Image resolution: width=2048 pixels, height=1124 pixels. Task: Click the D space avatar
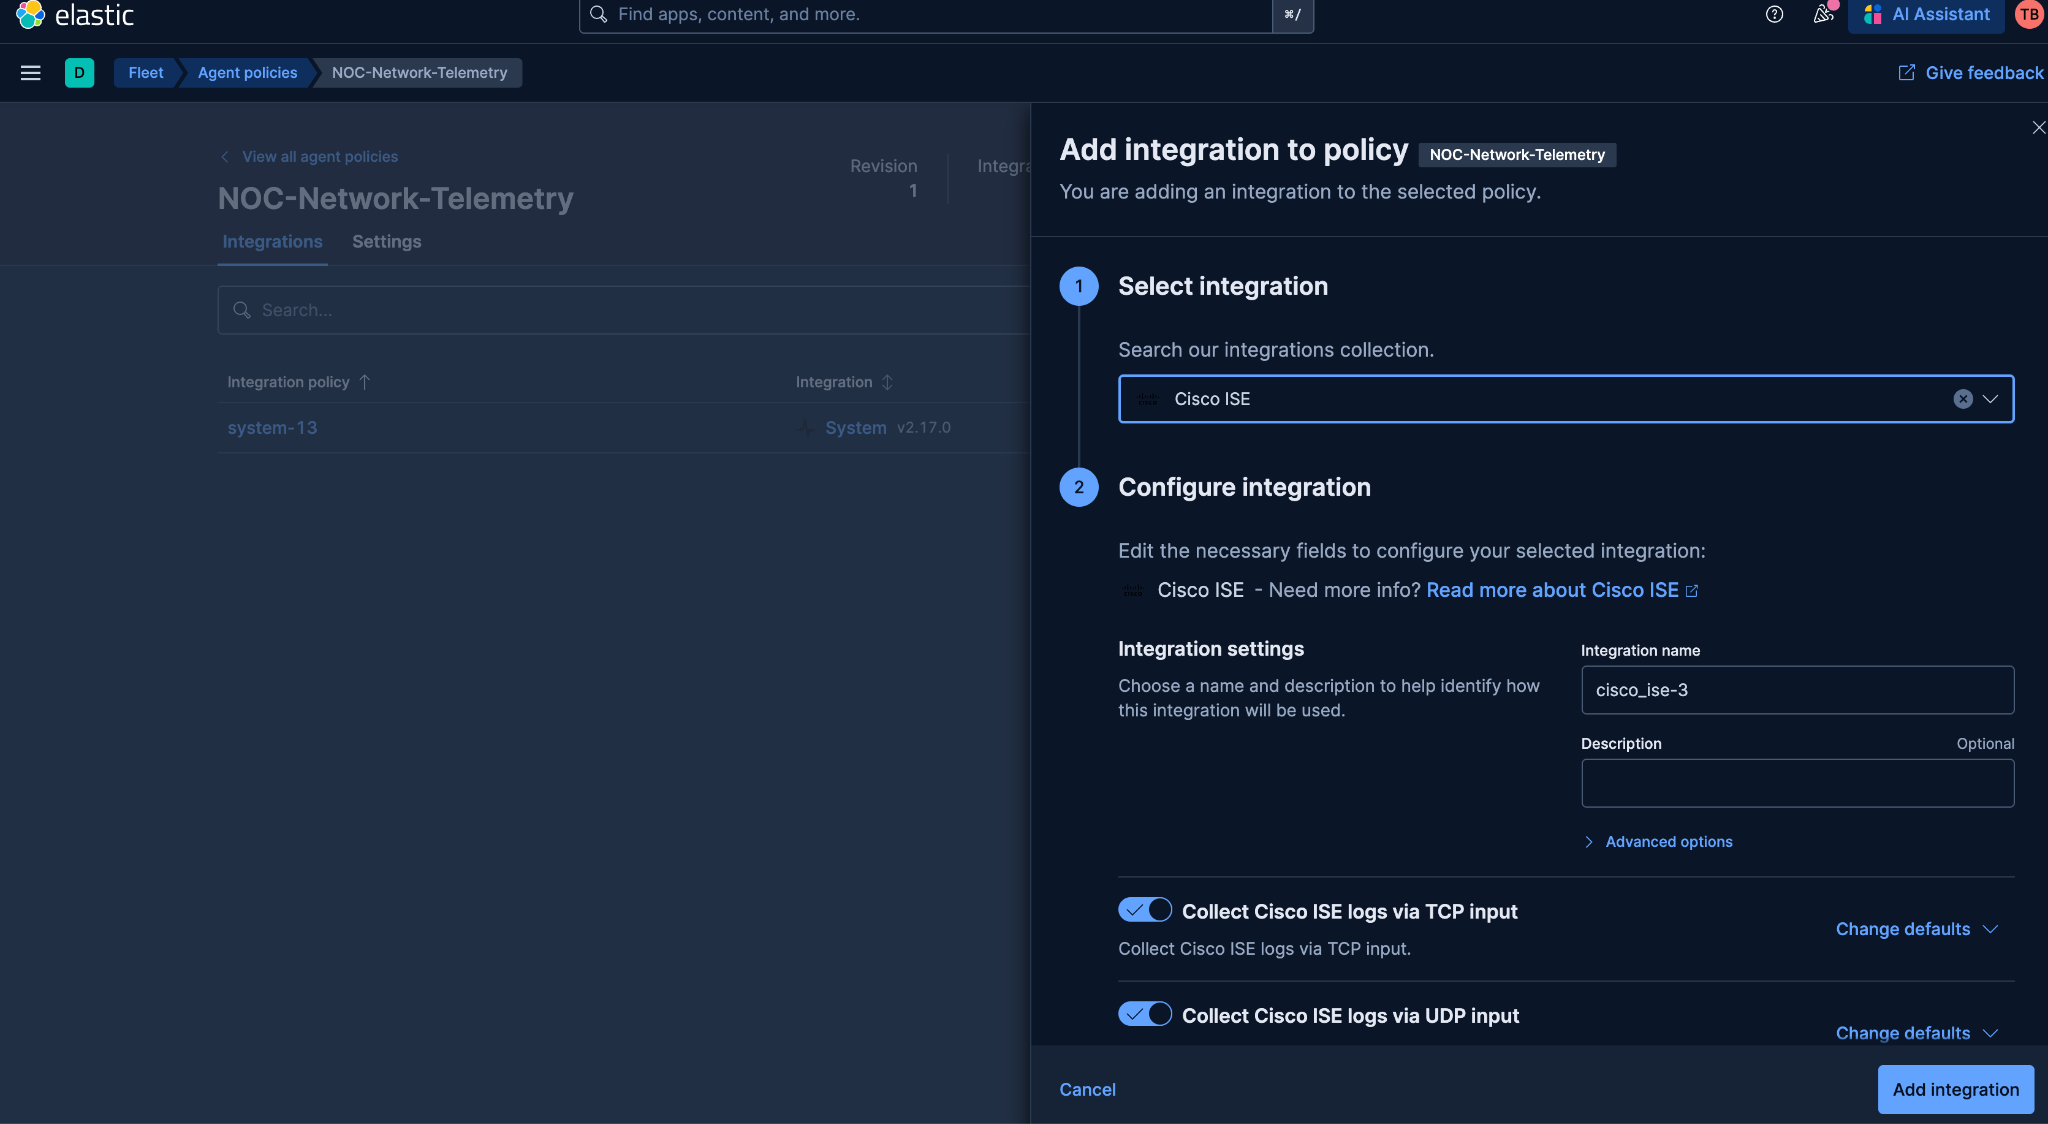(x=79, y=73)
